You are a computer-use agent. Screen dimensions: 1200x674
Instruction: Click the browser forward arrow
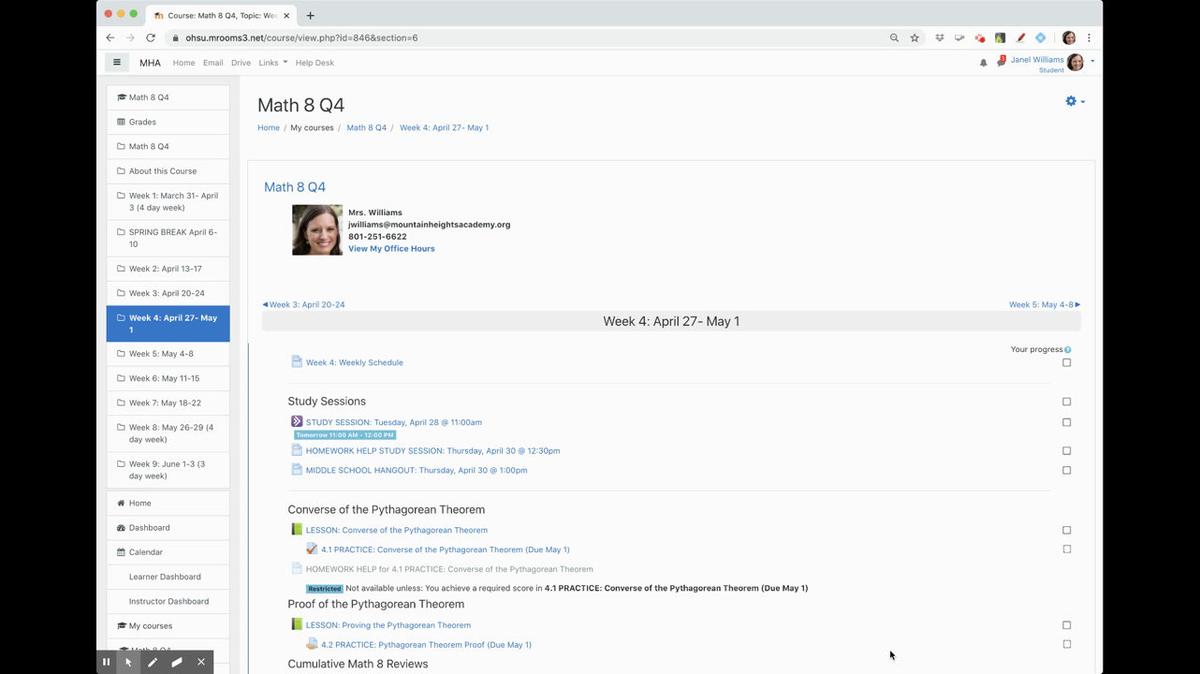131,38
